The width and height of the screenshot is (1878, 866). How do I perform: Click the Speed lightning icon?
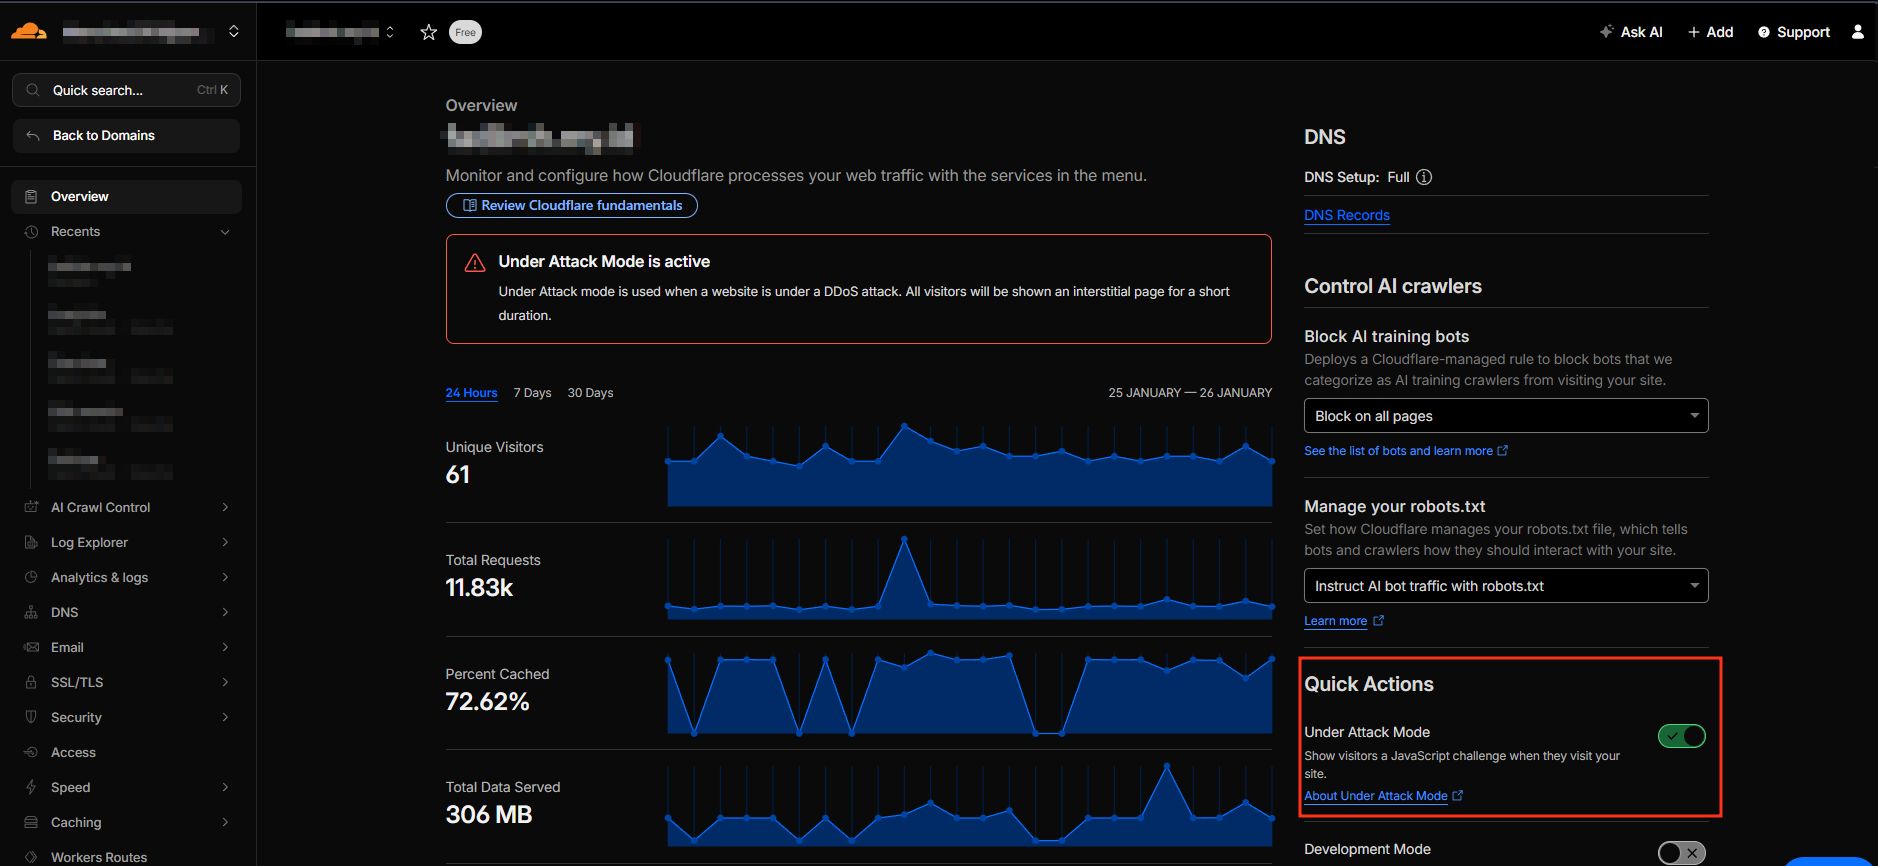[x=31, y=787]
